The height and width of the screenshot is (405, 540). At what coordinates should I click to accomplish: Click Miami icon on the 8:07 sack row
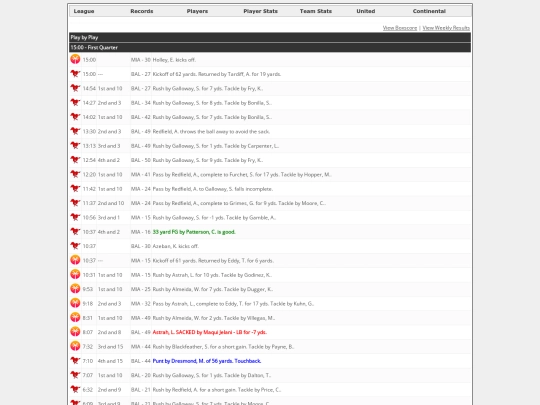pyautogui.click(x=75, y=332)
